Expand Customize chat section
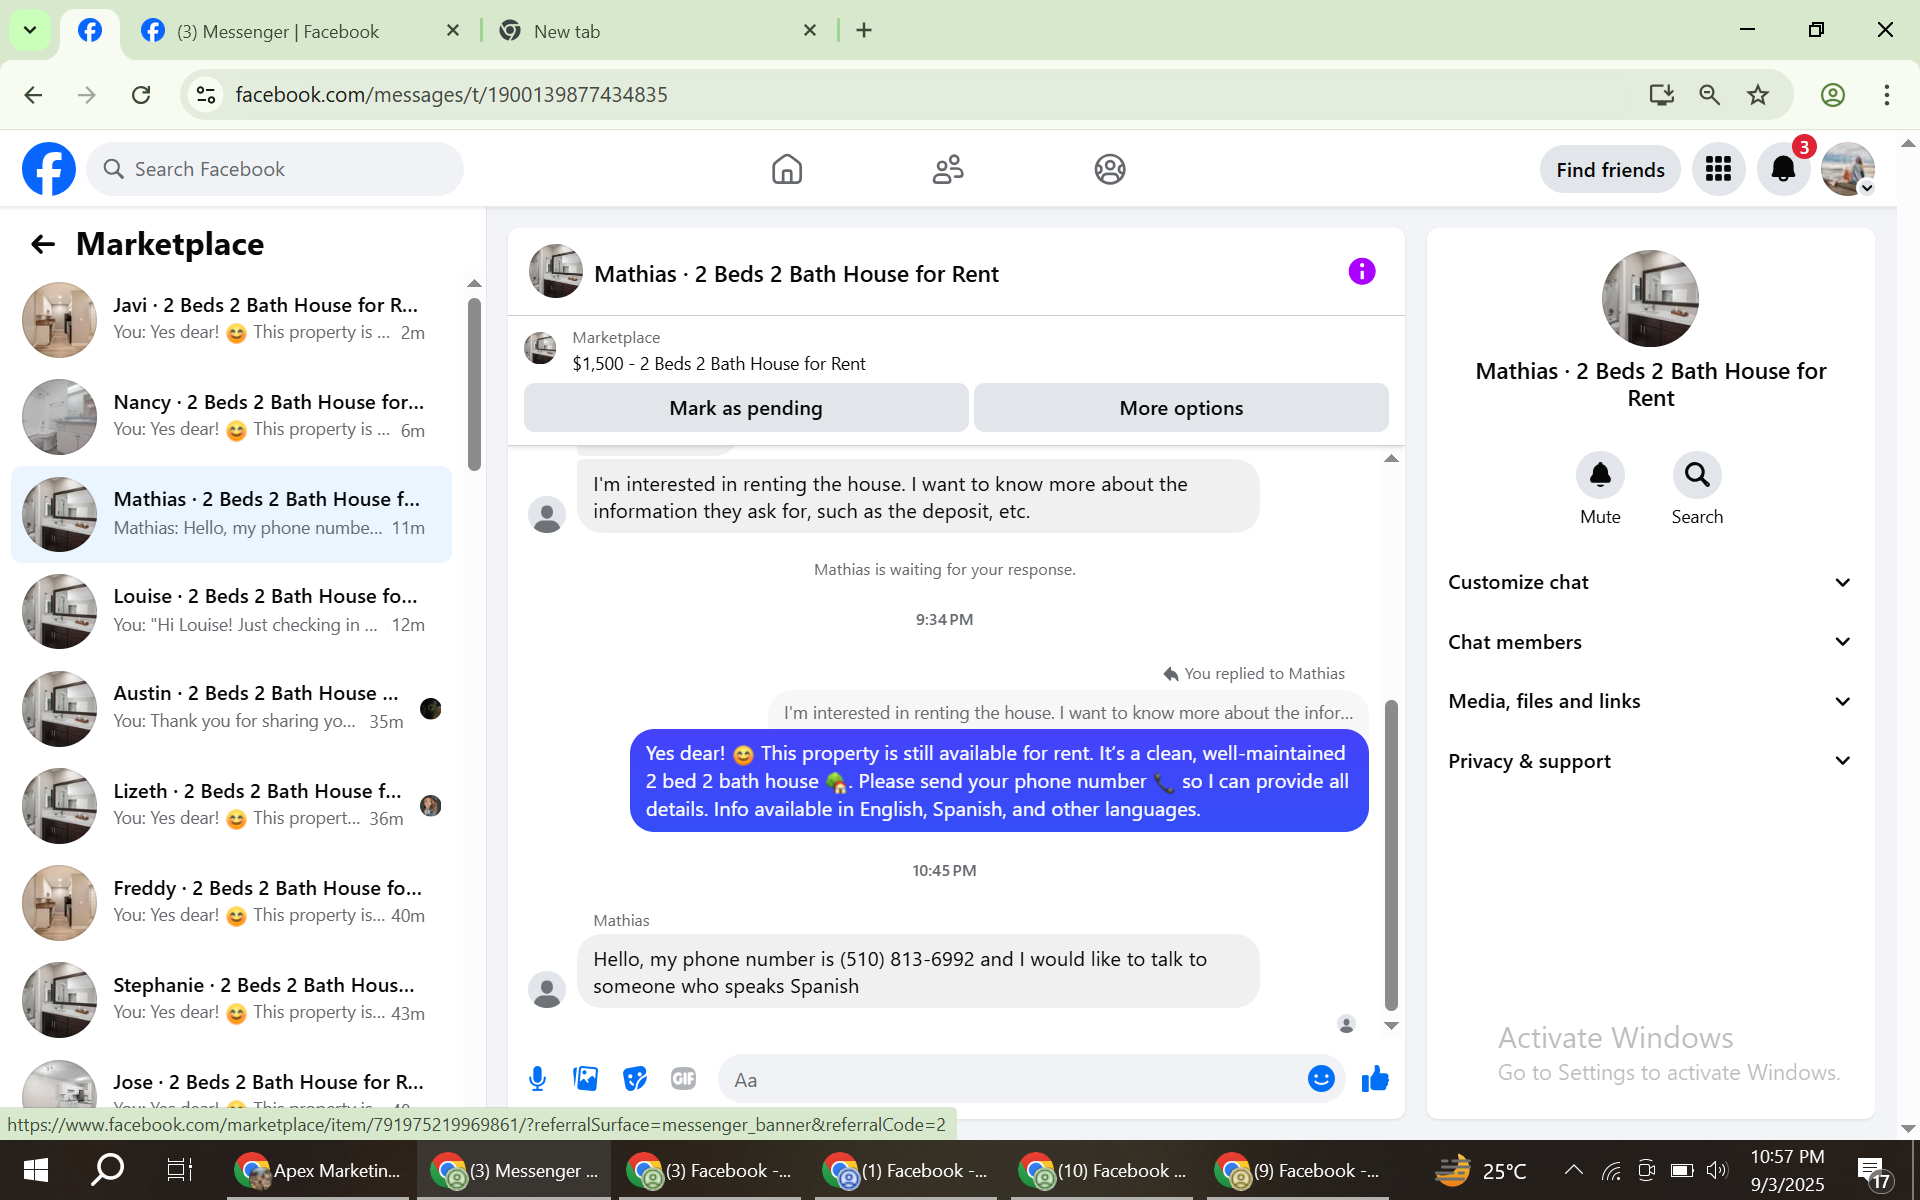 (x=1650, y=582)
